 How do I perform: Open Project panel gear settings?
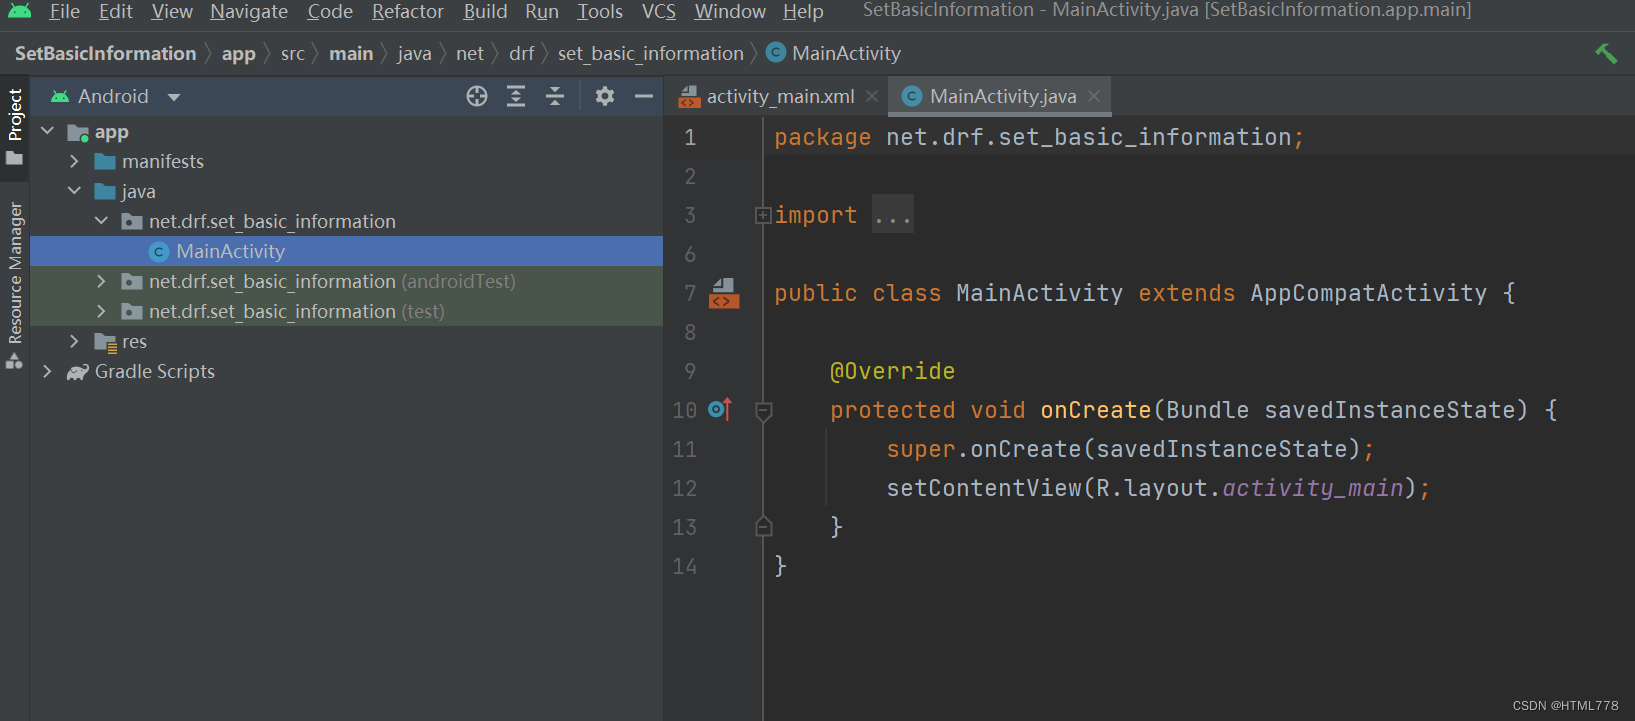click(x=605, y=96)
